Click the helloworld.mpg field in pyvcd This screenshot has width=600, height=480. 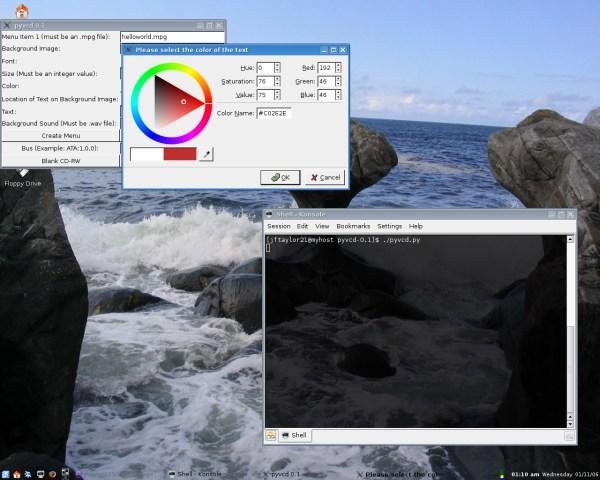[x=172, y=37]
